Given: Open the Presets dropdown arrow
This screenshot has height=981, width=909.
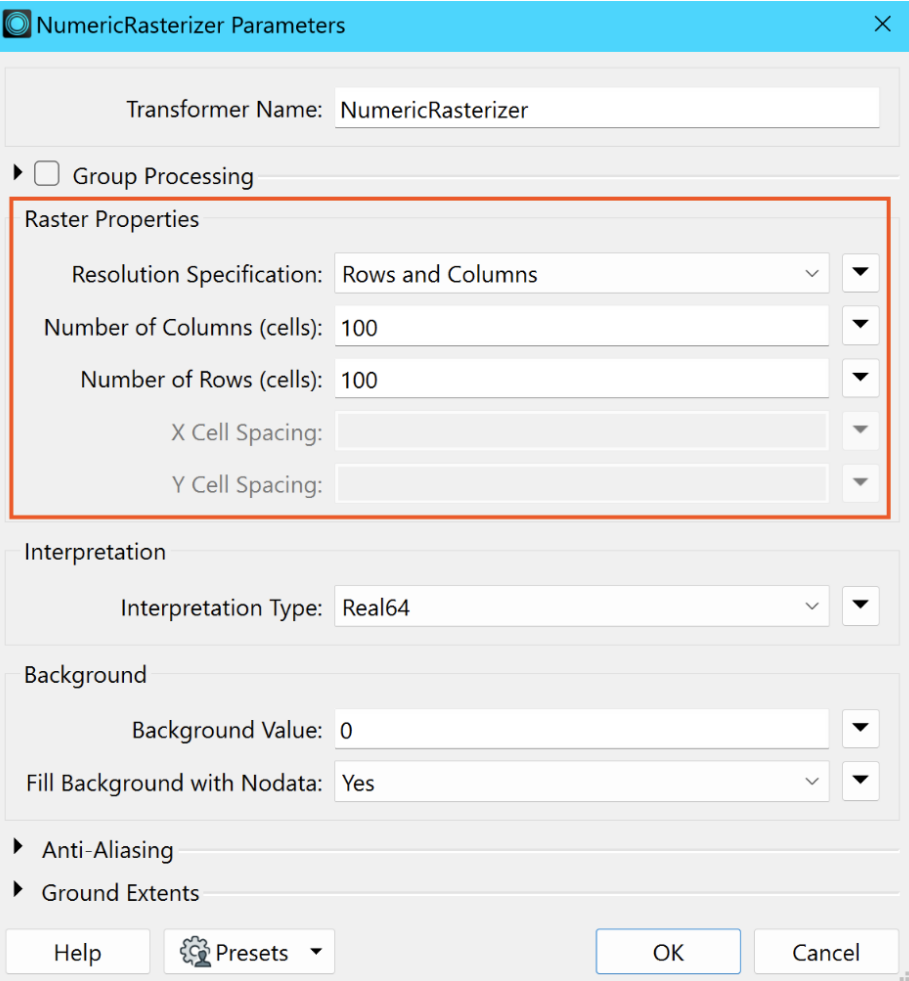Looking at the screenshot, I should click(317, 952).
